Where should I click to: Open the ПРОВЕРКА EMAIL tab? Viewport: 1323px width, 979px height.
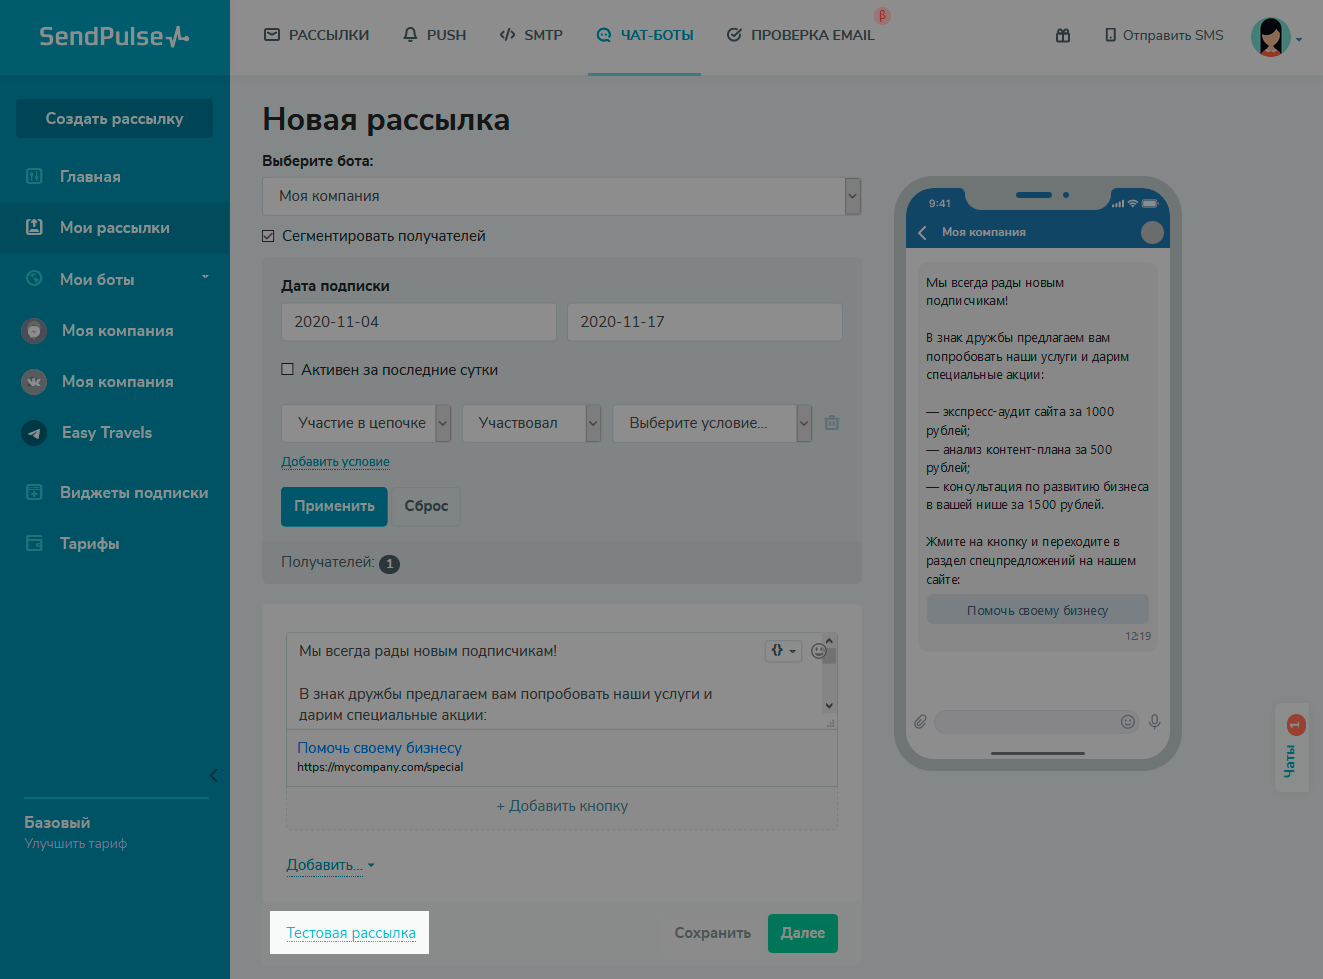pyautogui.click(x=800, y=35)
